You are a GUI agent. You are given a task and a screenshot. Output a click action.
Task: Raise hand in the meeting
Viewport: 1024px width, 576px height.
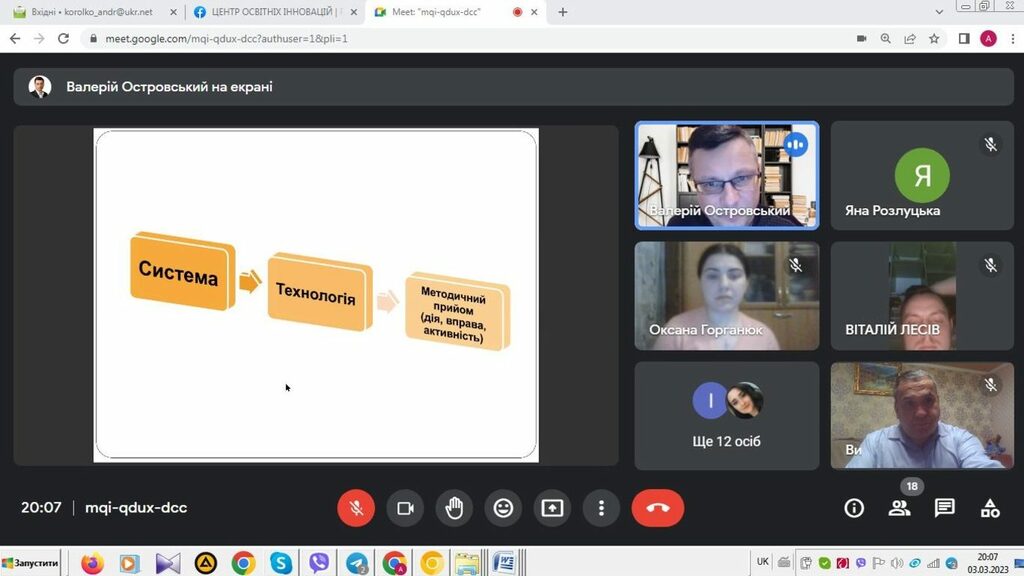(x=454, y=508)
